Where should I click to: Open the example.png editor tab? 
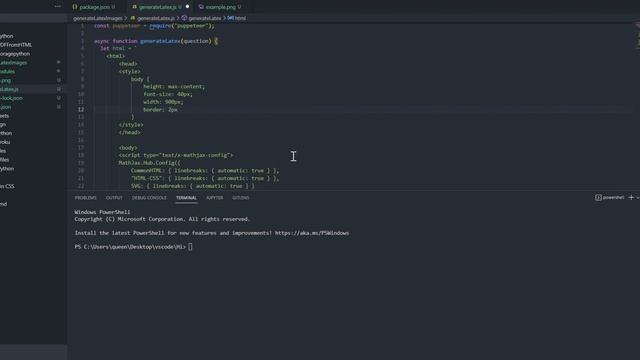tap(220, 7)
